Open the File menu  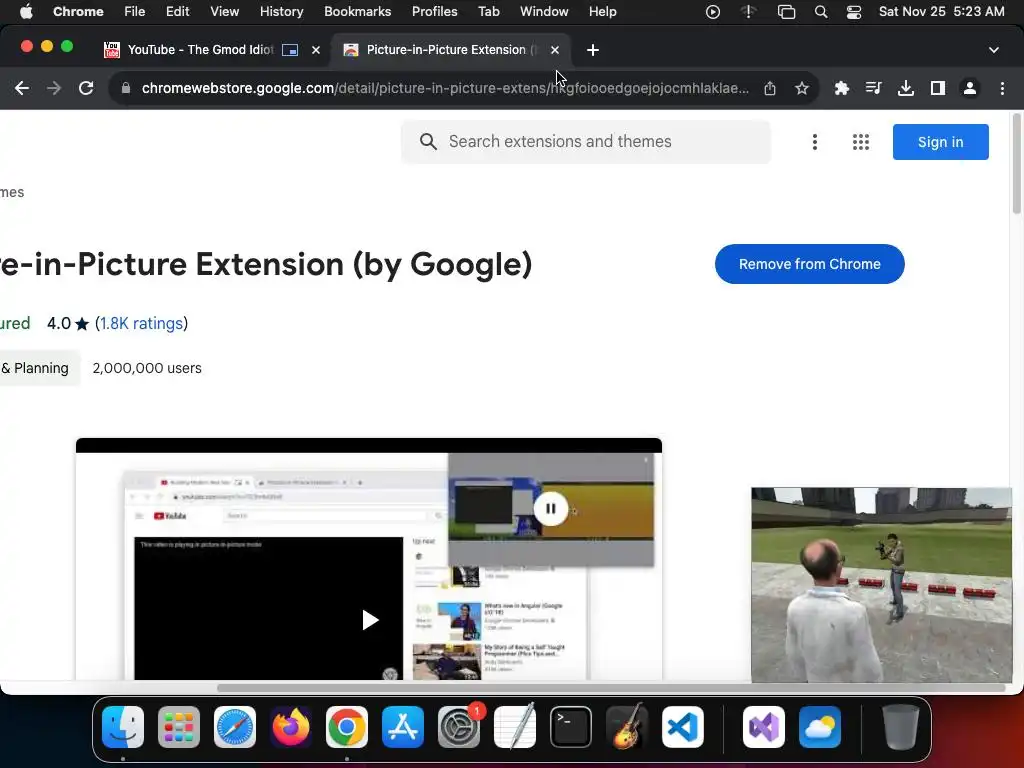pyautogui.click(x=135, y=12)
